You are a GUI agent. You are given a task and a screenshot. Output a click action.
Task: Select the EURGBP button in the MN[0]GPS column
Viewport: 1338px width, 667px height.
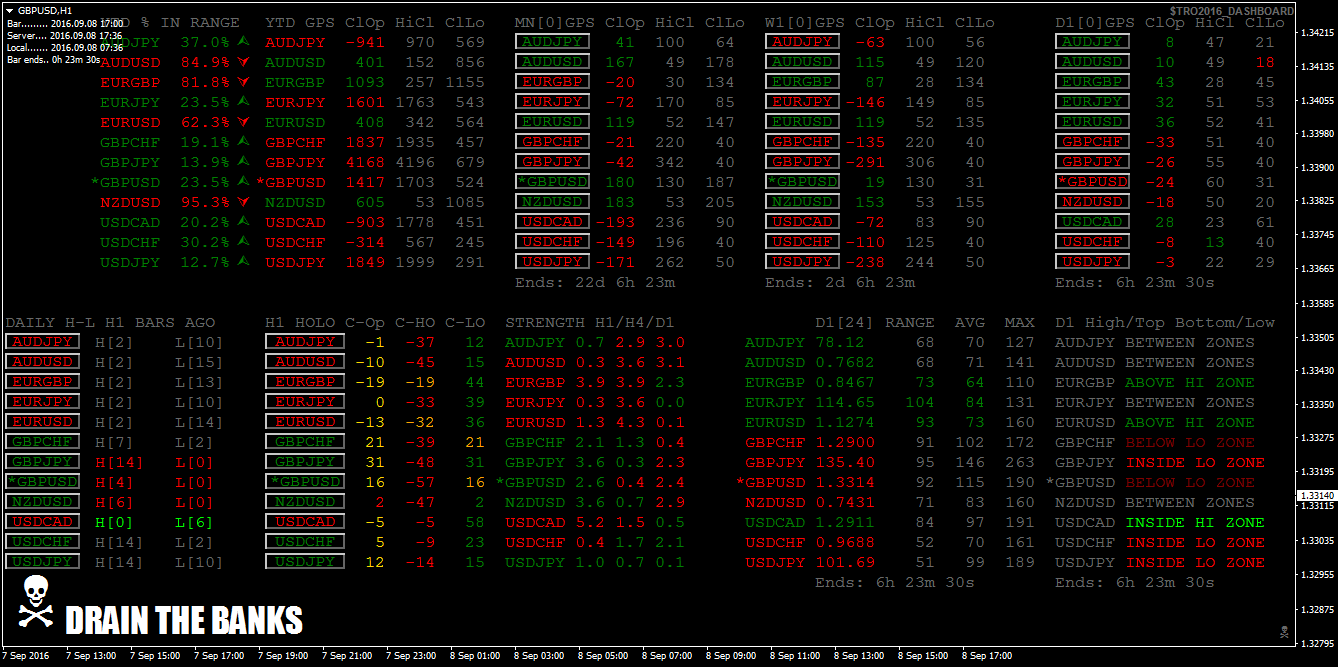coord(552,82)
